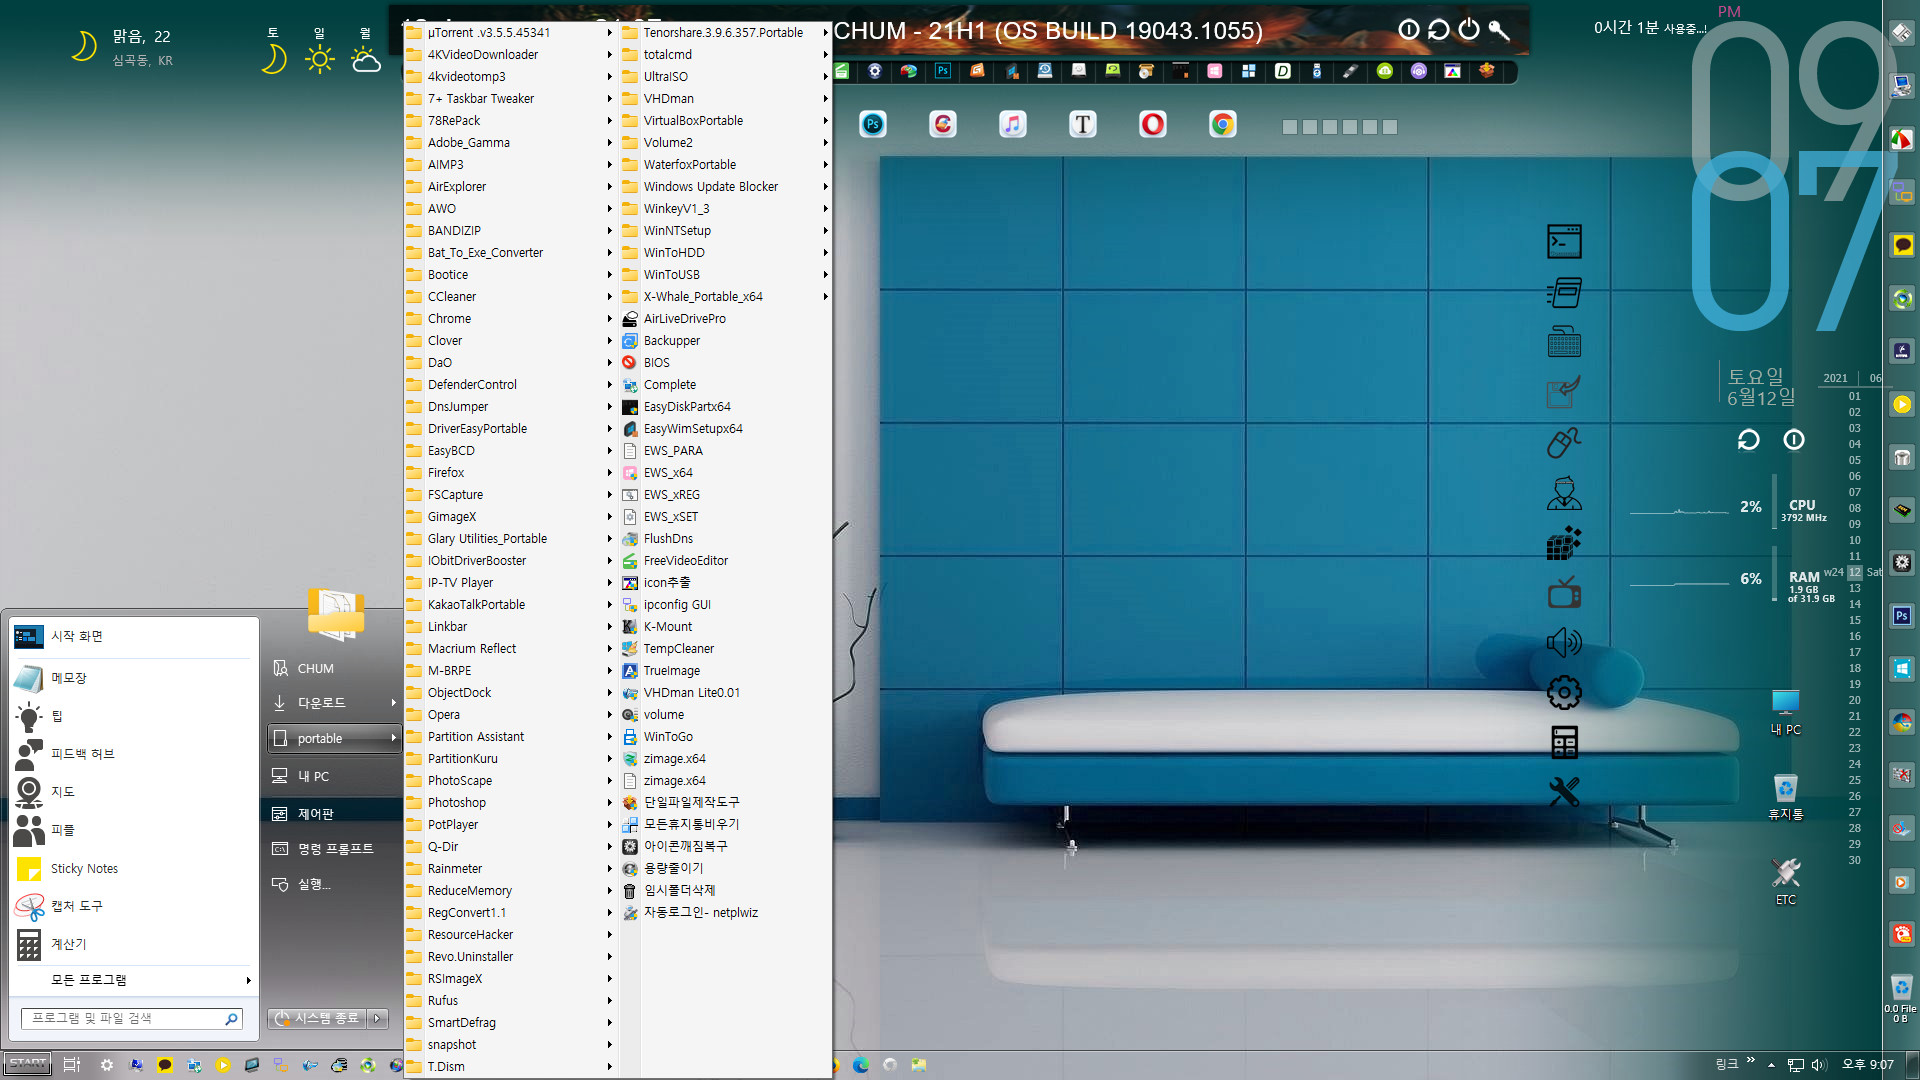The width and height of the screenshot is (1920, 1080).
Task: Click calendar day 12 in date strip
Action: tap(1855, 572)
